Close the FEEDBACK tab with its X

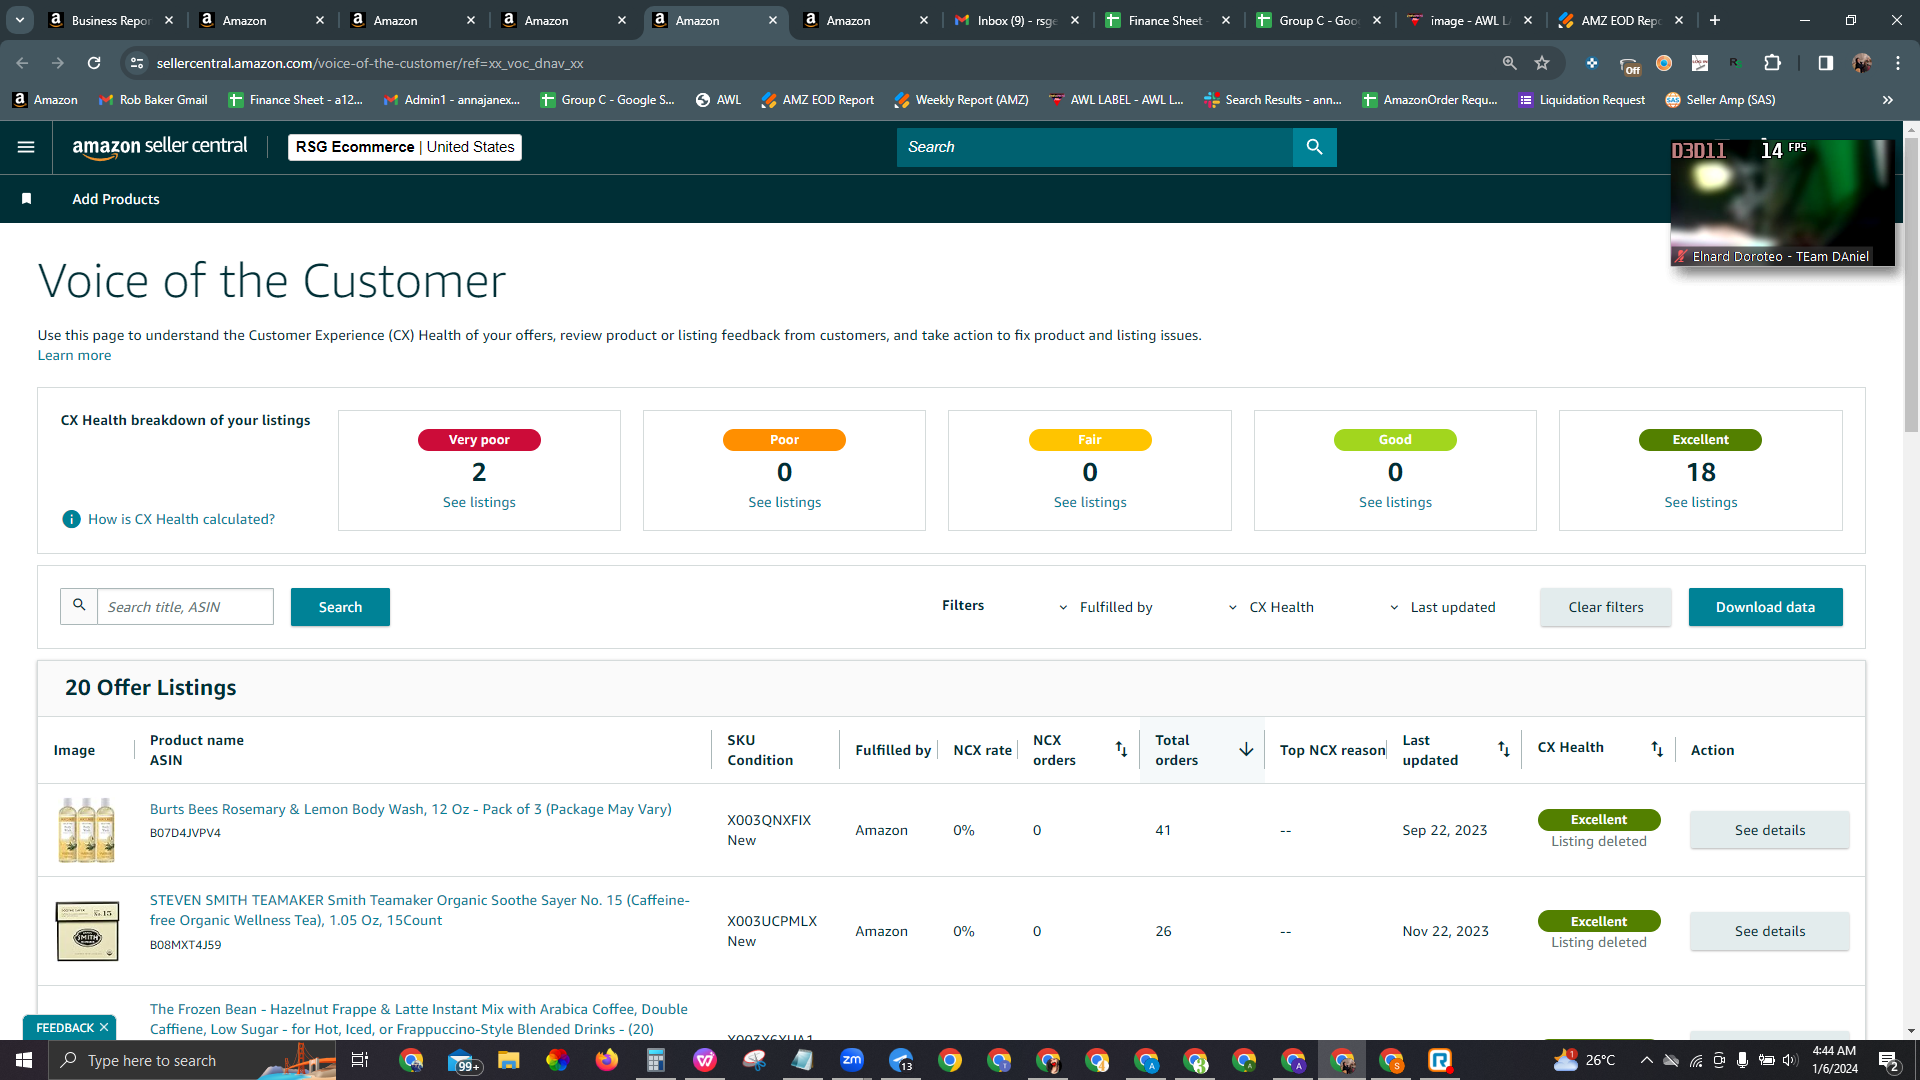point(104,1028)
